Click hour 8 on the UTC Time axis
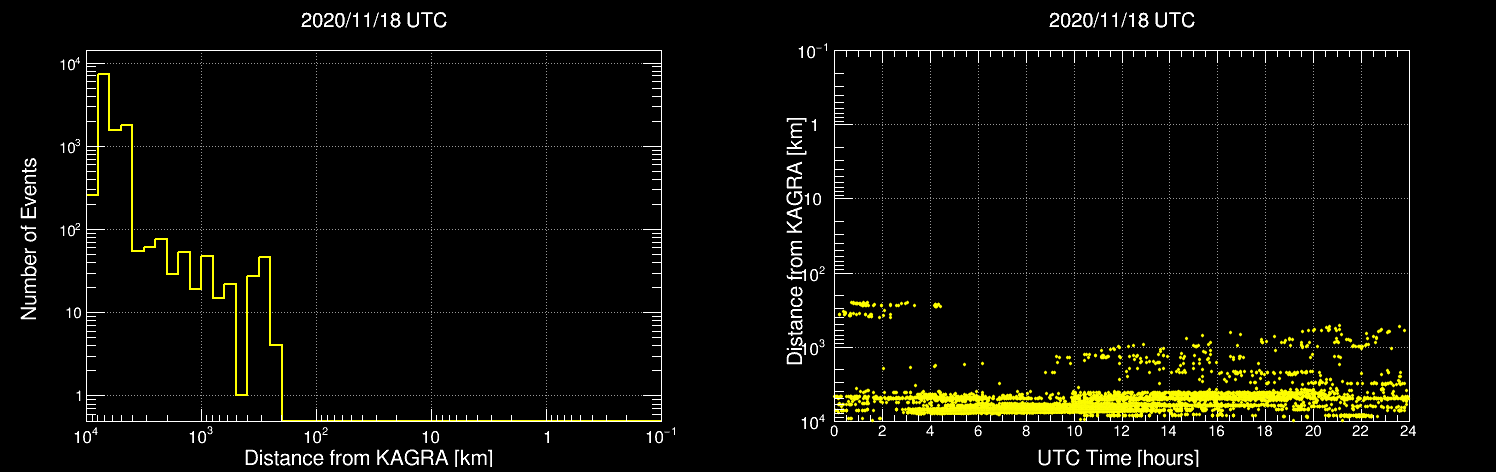The width and height of the screenshot is (1496, 472). (x=1026, y=431)
